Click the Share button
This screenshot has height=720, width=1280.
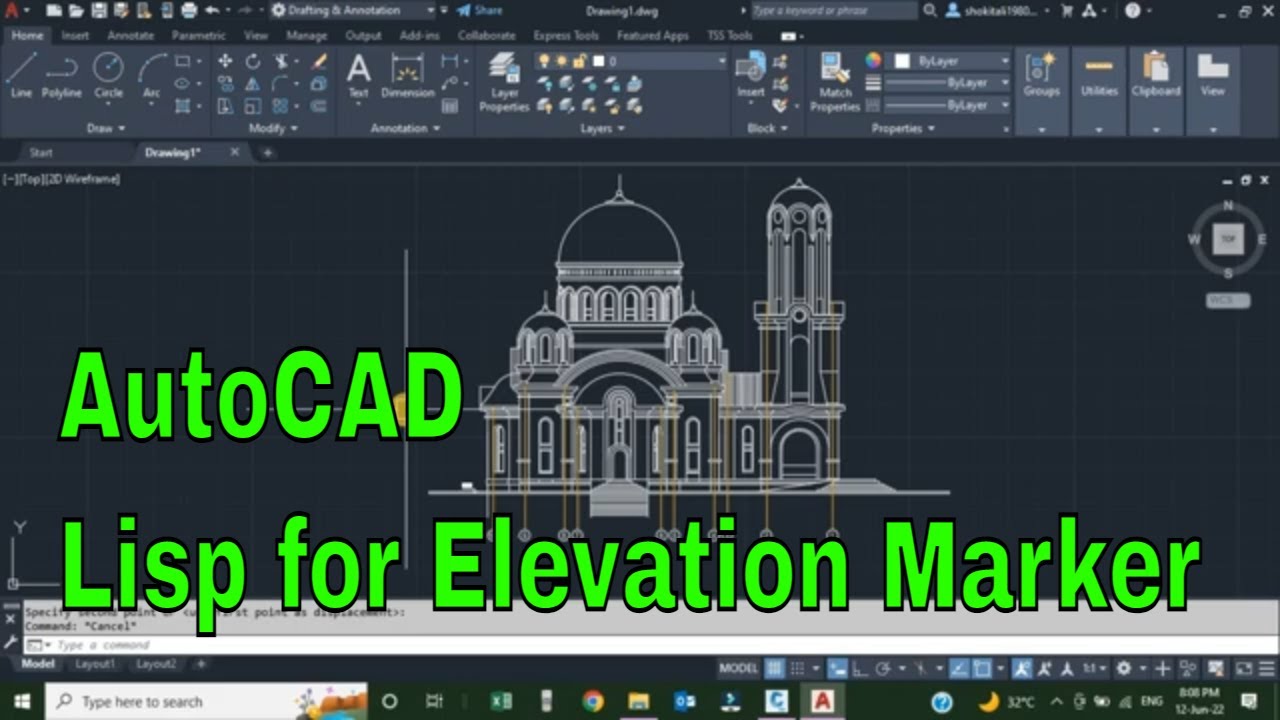click(x=479, y=10)
